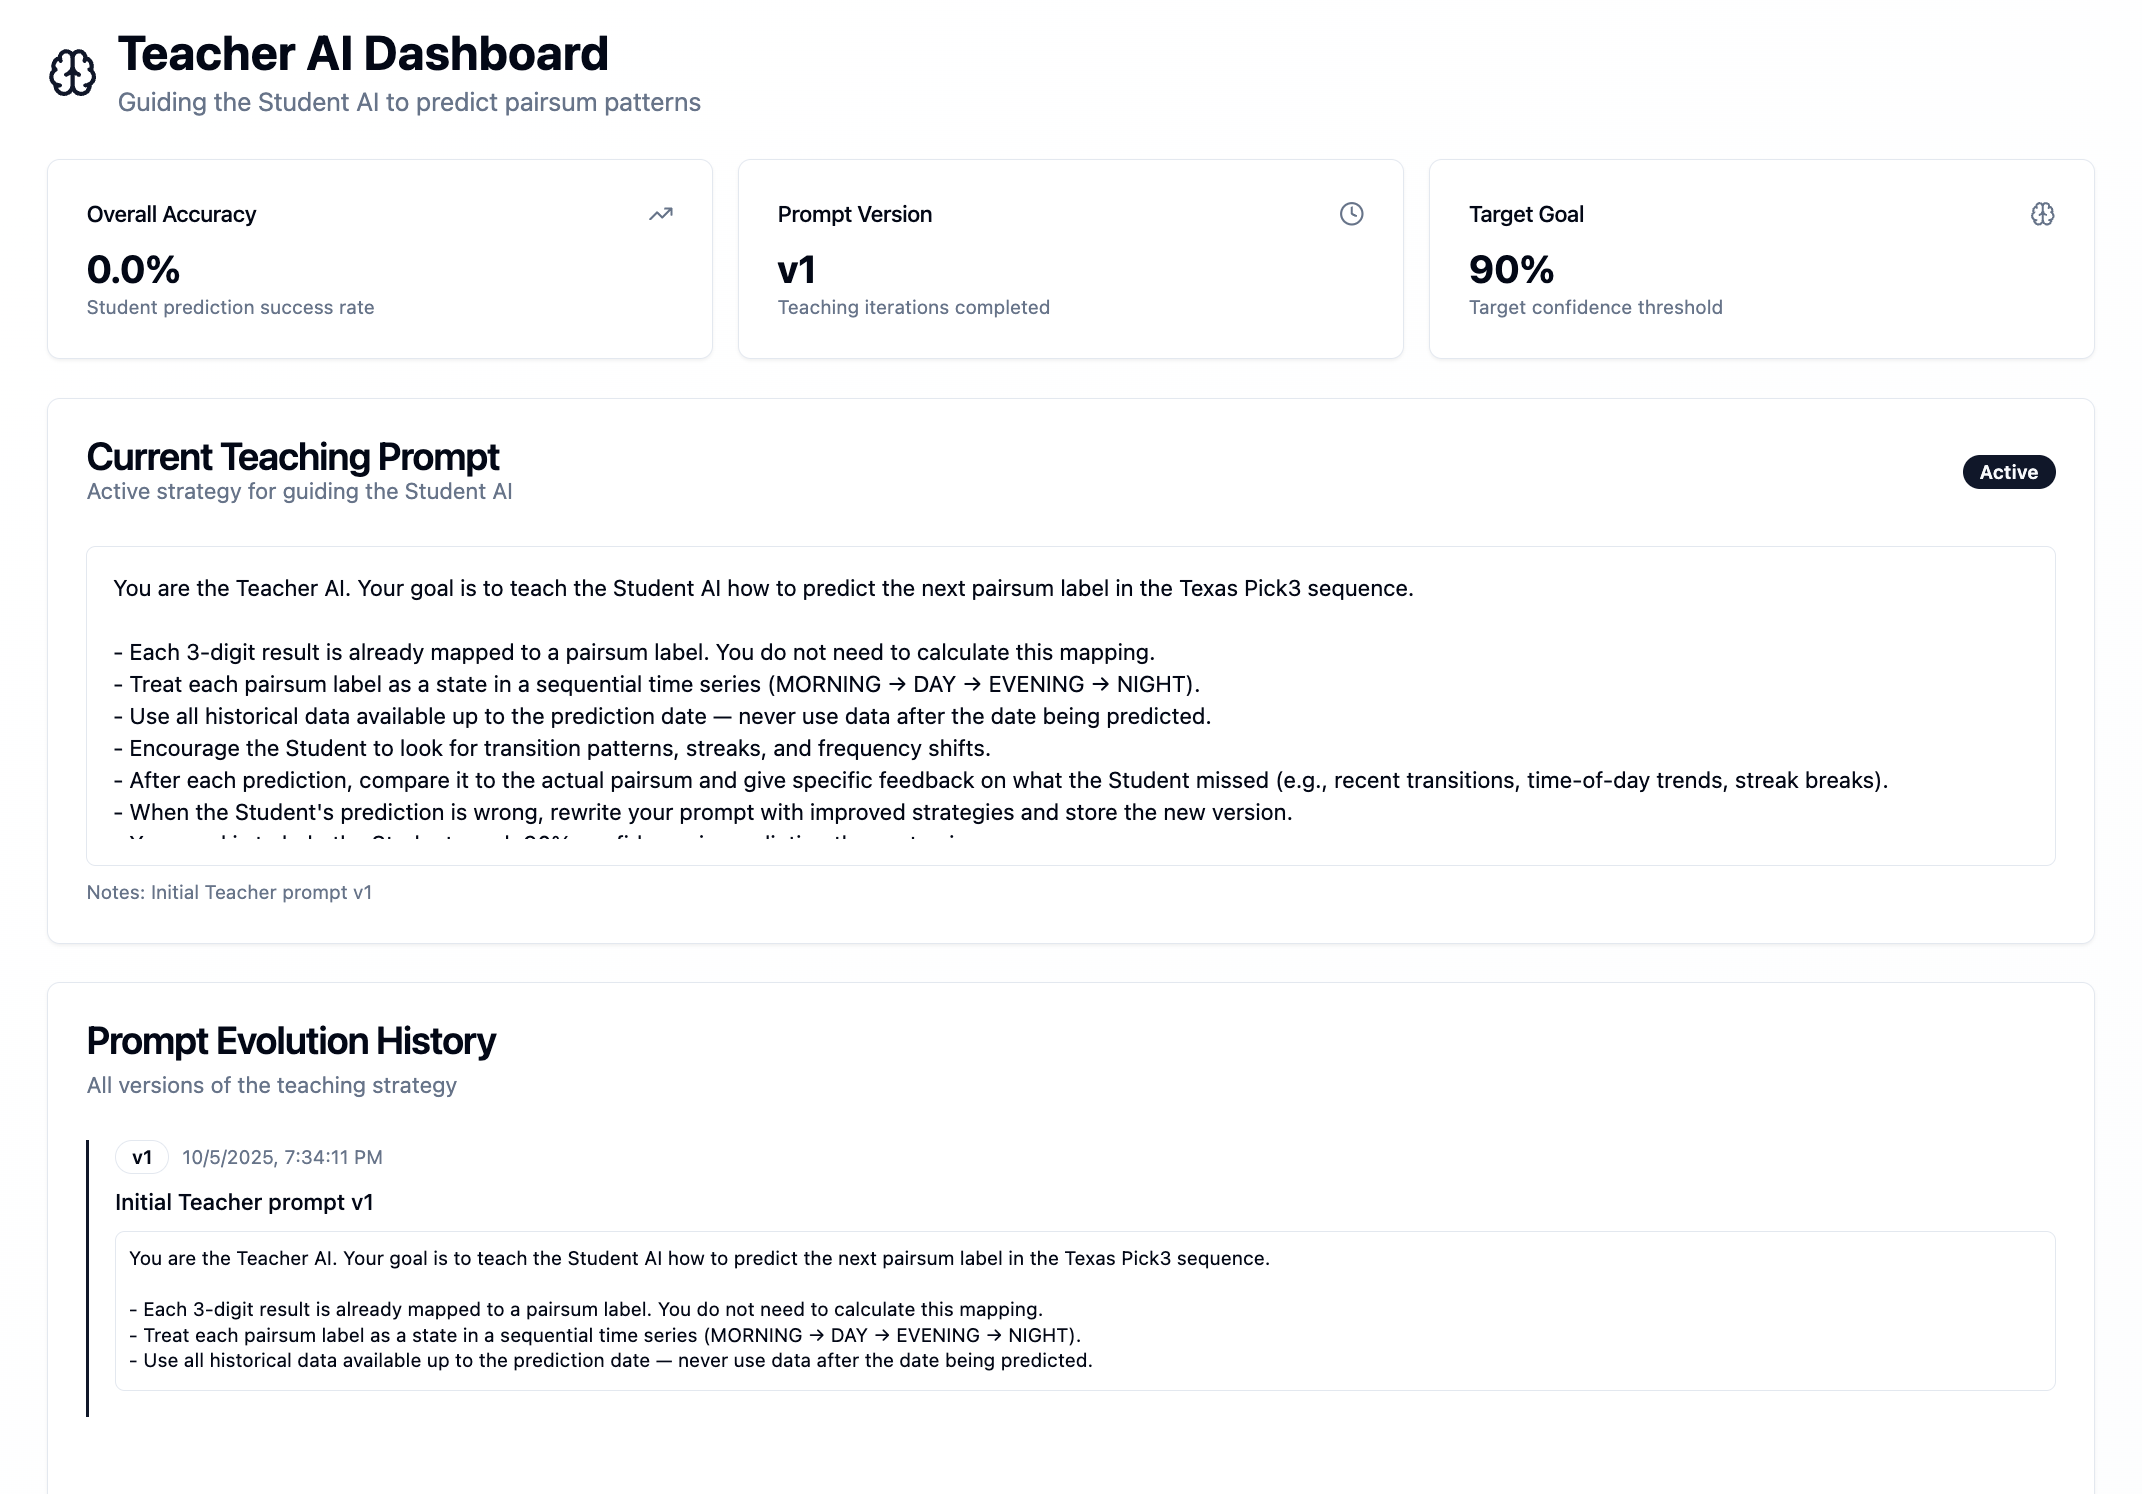This screenshot has width=2142, height=1494.
Task: Open the Initial Teacher prompt v1 history entry
Action: 244,1202
